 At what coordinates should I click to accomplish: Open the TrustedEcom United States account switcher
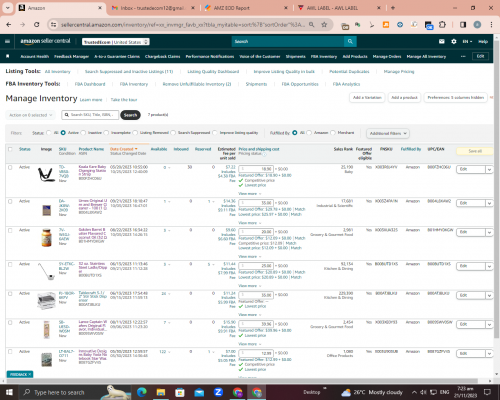coord(116,42)
